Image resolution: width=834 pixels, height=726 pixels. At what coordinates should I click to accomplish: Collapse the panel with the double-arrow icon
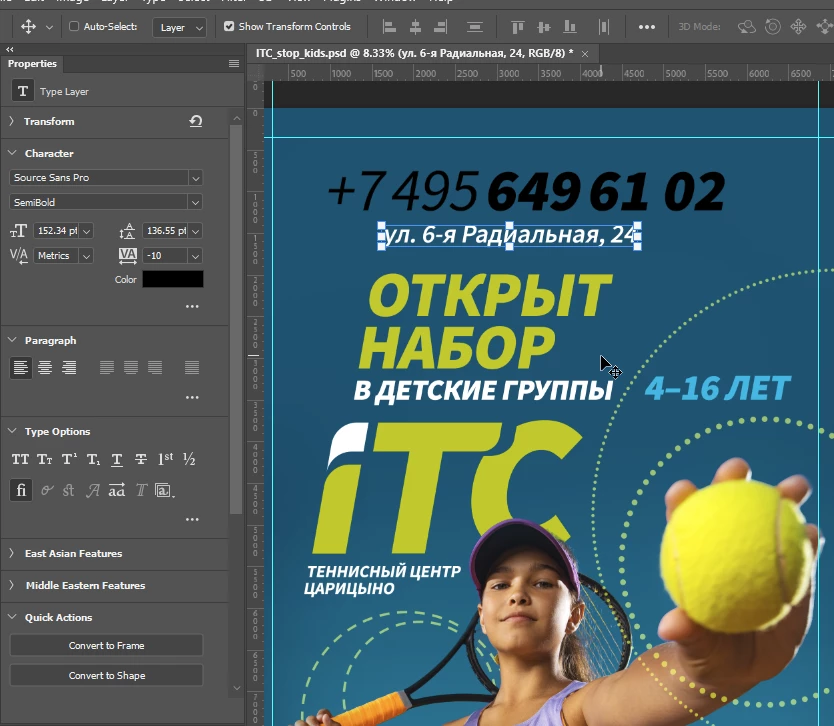click(x=10, y=49)
